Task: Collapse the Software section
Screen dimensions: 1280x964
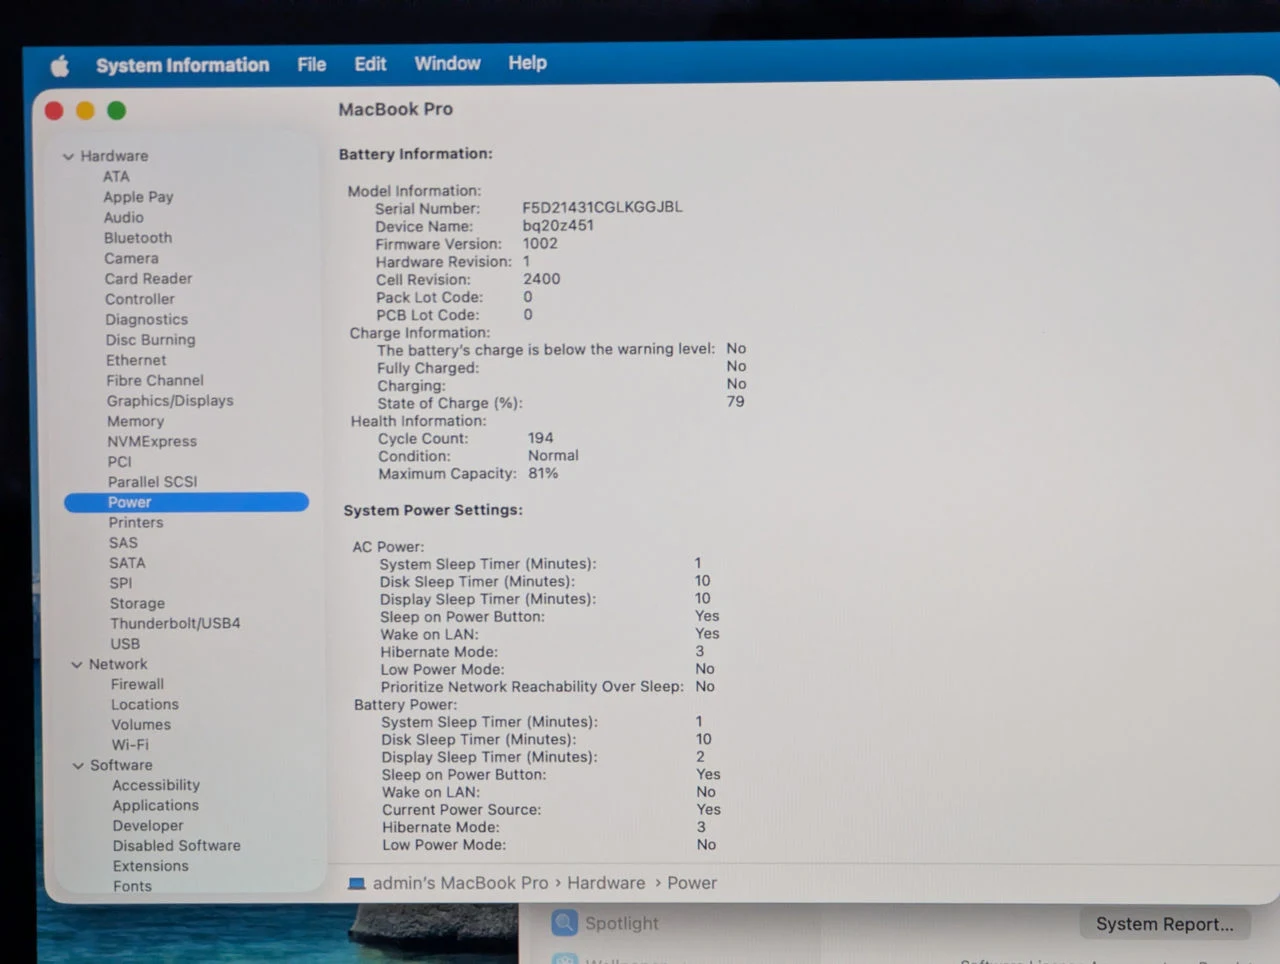Action: 78,765
